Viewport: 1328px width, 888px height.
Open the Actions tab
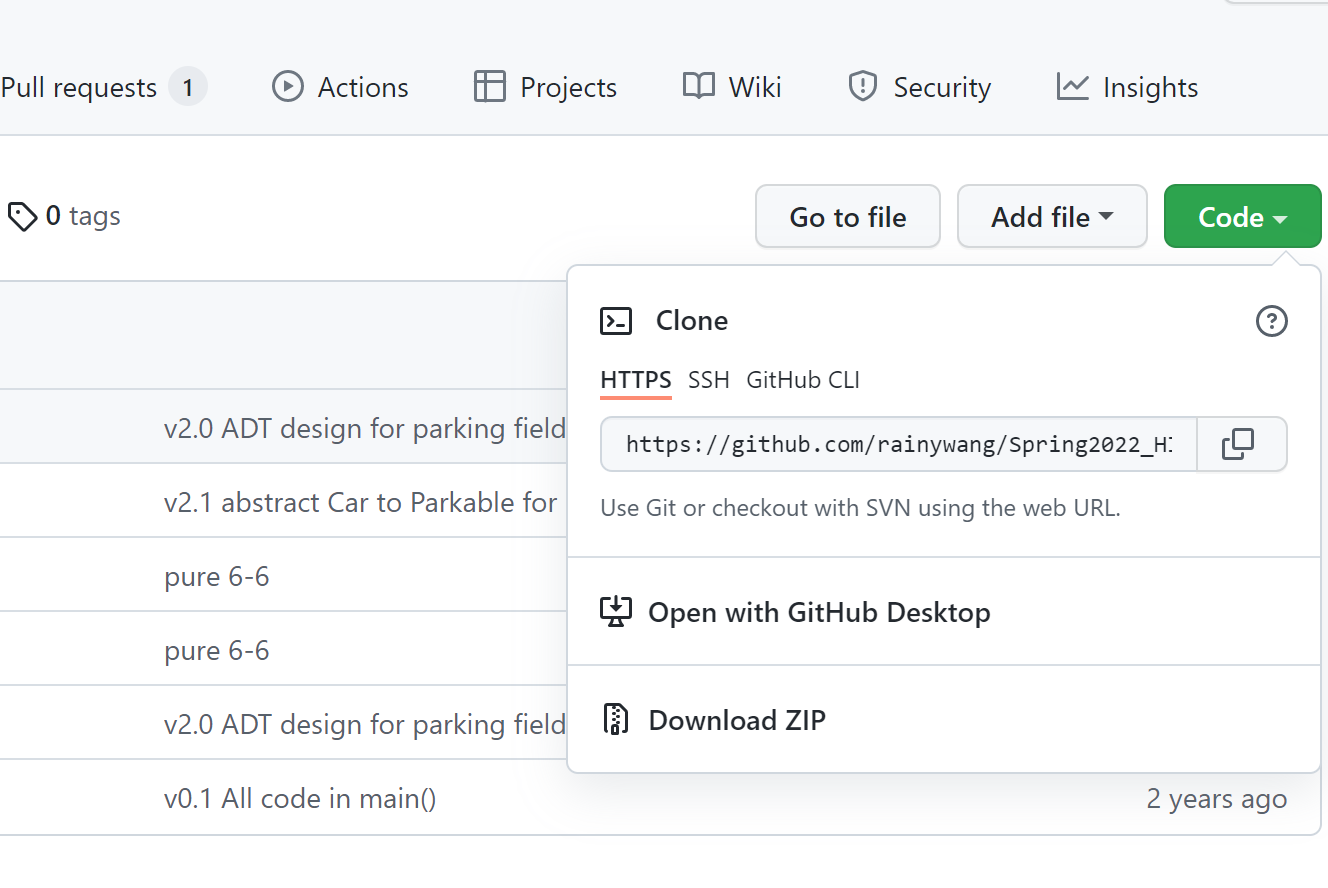[340, 87]
